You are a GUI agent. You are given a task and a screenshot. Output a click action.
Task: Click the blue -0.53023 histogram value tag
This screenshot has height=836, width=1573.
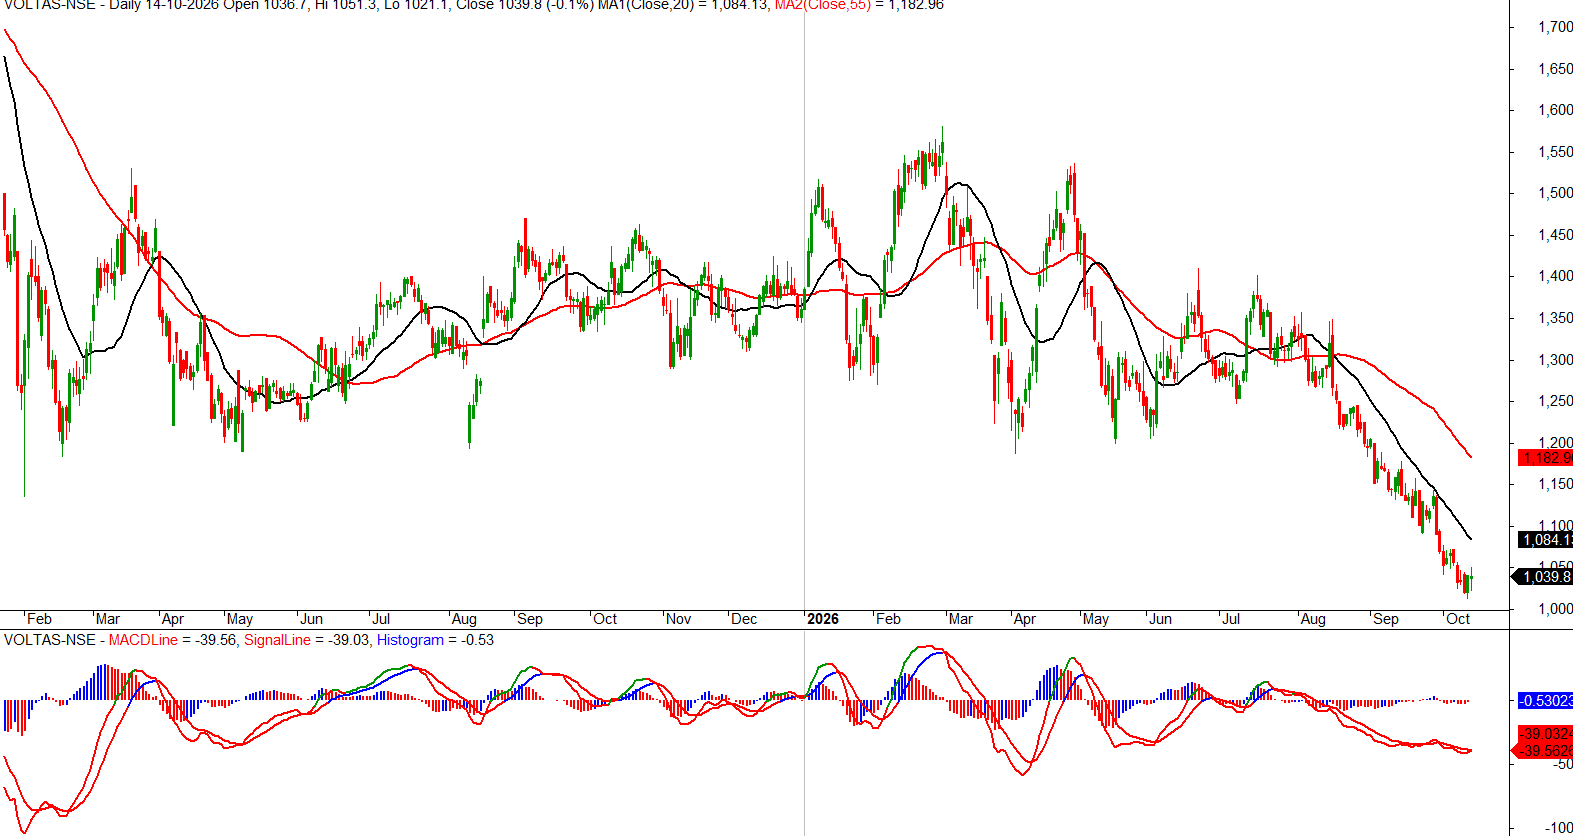pyautogui.click(x=1545, y=701)
